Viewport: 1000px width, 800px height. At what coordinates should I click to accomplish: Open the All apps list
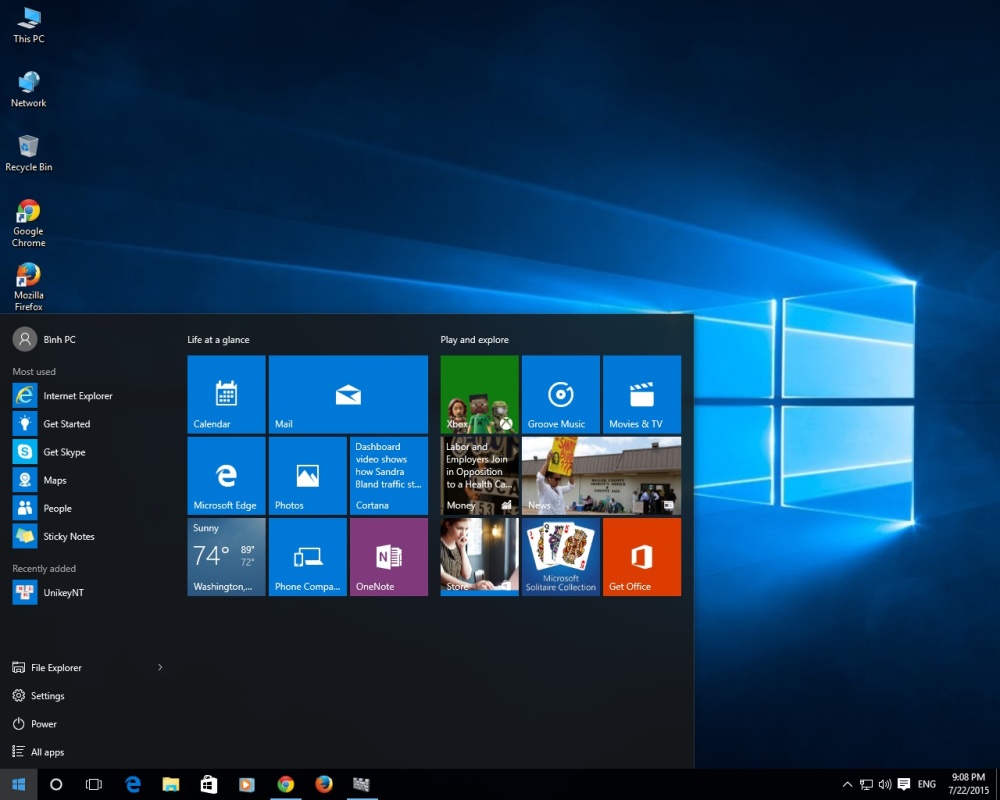pos(47,752)
